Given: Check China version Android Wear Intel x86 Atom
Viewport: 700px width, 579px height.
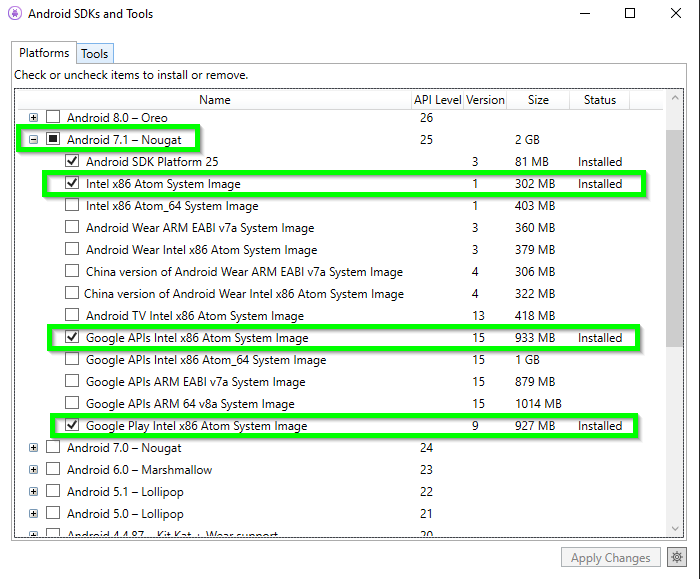Looking at the screenshot, I should tap(72, 293).
